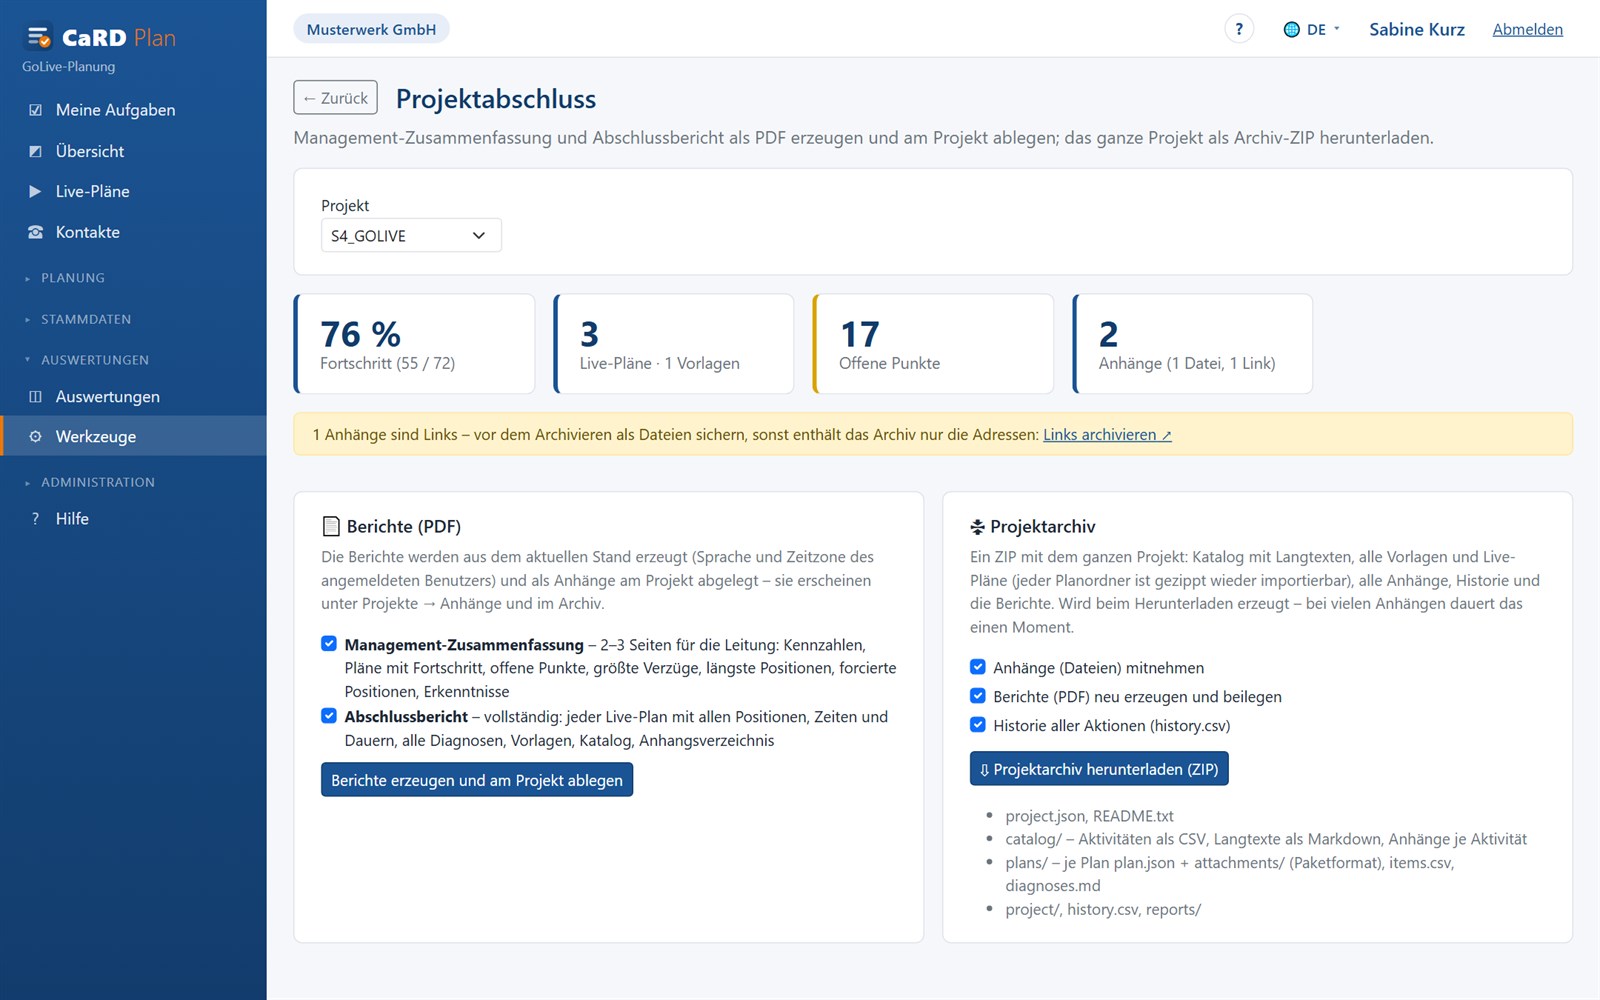
Task: Click the Berichte (PDF) document icon
Action: 331,527
